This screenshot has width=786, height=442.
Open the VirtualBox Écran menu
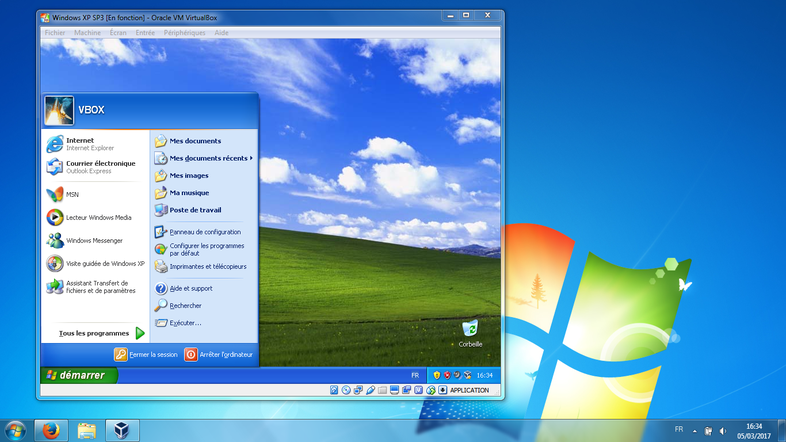point(118,33)
